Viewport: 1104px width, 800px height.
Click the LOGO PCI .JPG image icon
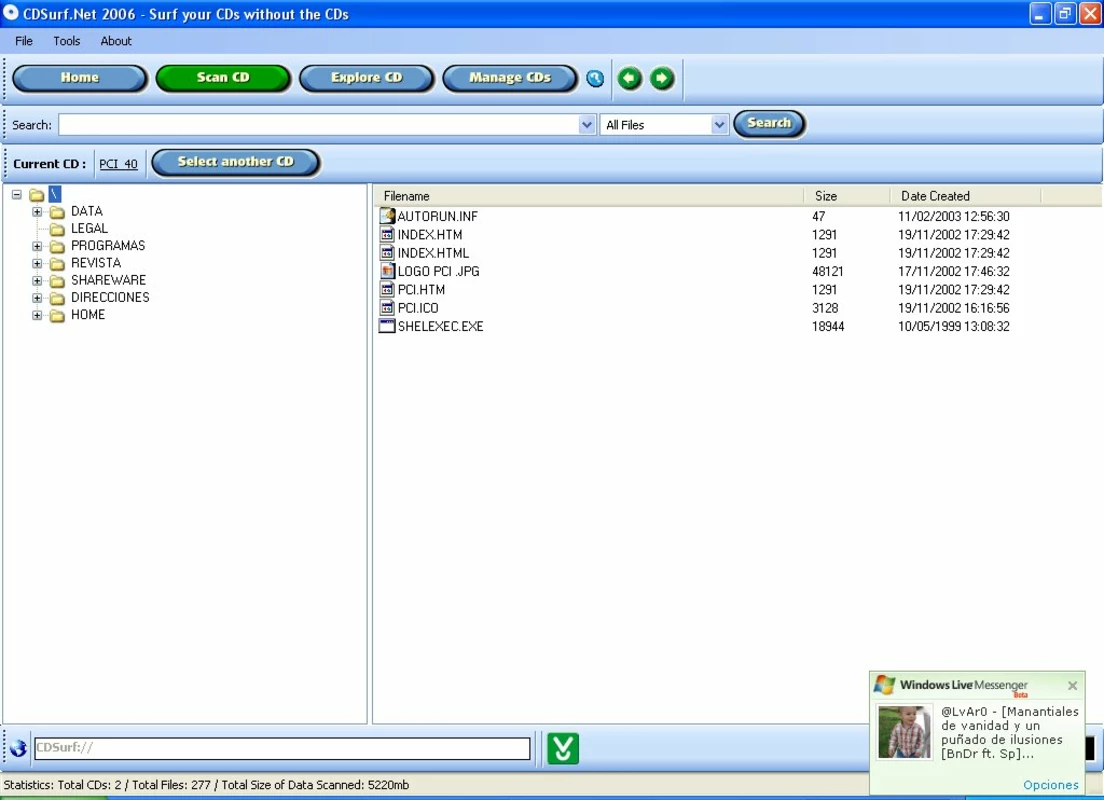(x=387, y=270)
